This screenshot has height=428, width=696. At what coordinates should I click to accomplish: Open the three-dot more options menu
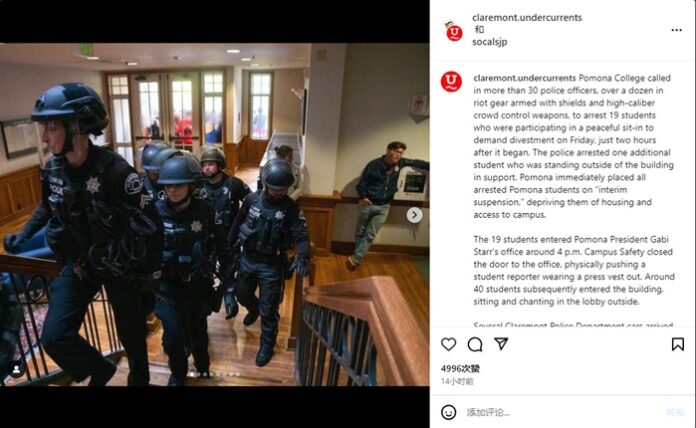[676, 30]
